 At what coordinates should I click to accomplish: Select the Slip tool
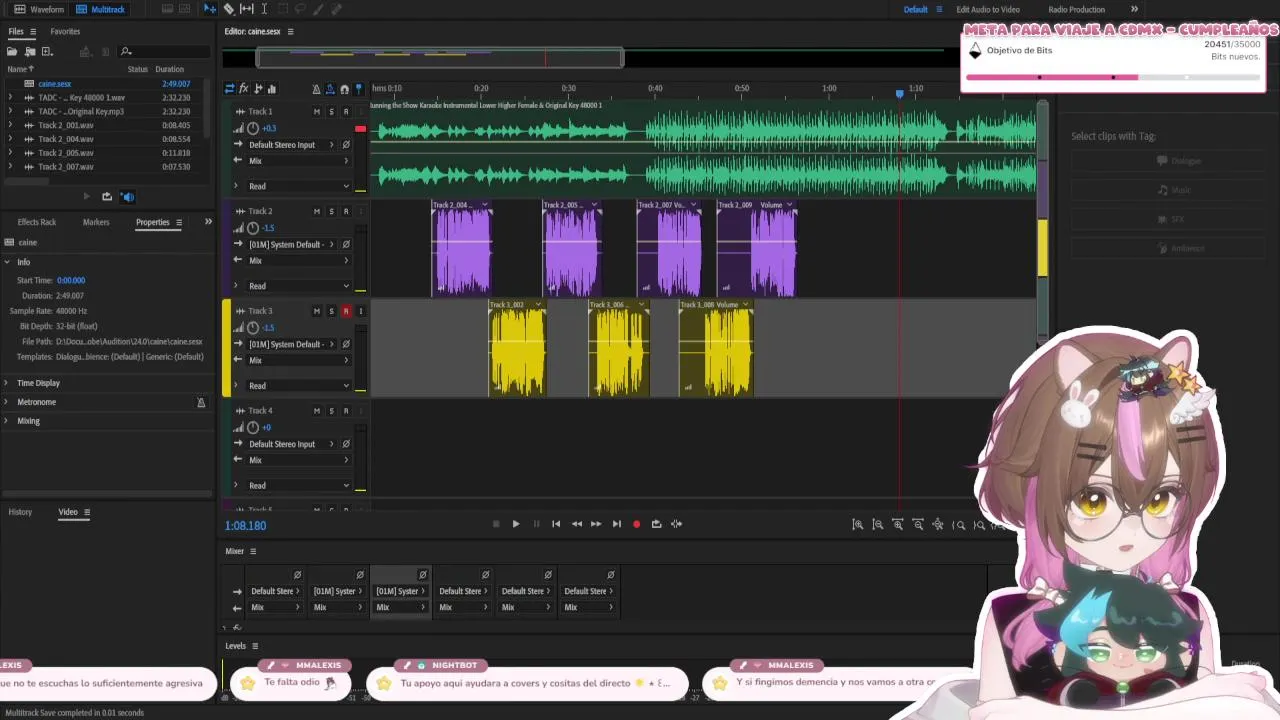click(247, 9)
